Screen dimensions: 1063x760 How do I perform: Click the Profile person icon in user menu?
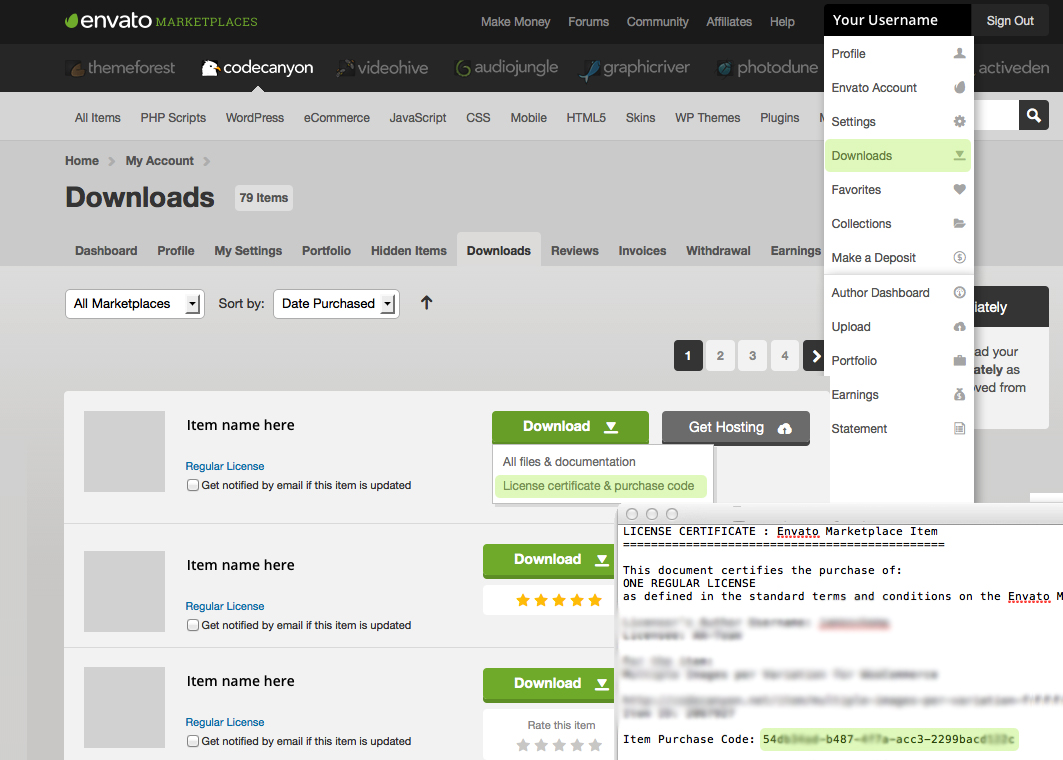(959, 53)
